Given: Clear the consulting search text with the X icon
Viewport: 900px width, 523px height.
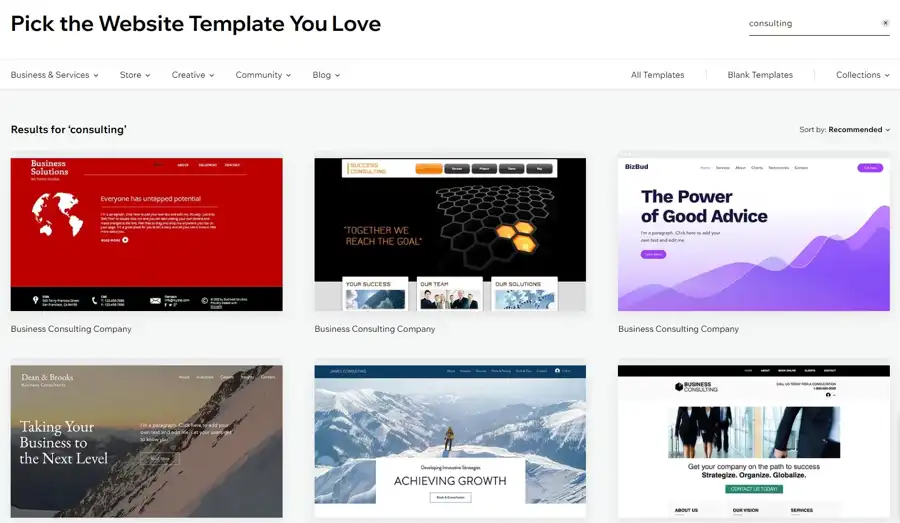Looking at the screenshot, I should coord(885,23).
